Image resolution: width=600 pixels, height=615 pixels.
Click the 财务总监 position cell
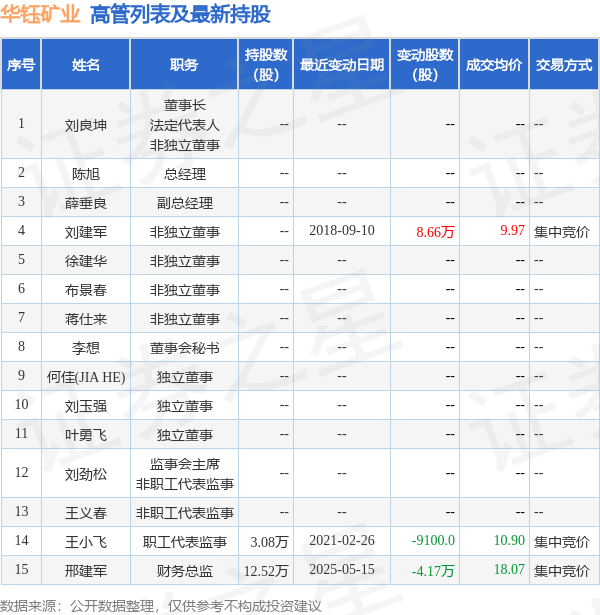coord(185,571)
